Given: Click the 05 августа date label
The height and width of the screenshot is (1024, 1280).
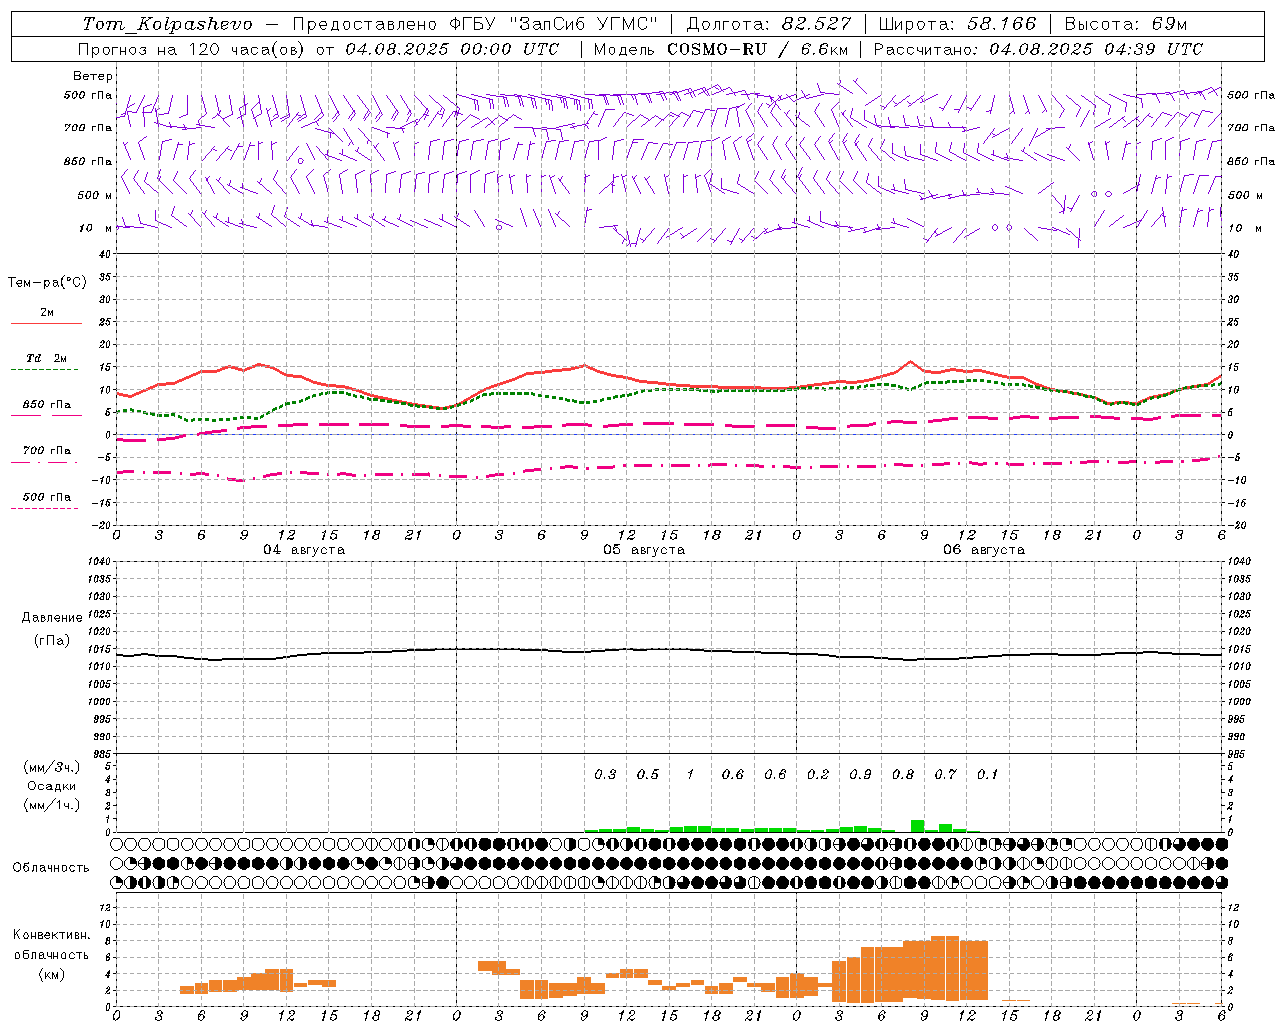Looking at the screenshot, I should coord(644,550).
